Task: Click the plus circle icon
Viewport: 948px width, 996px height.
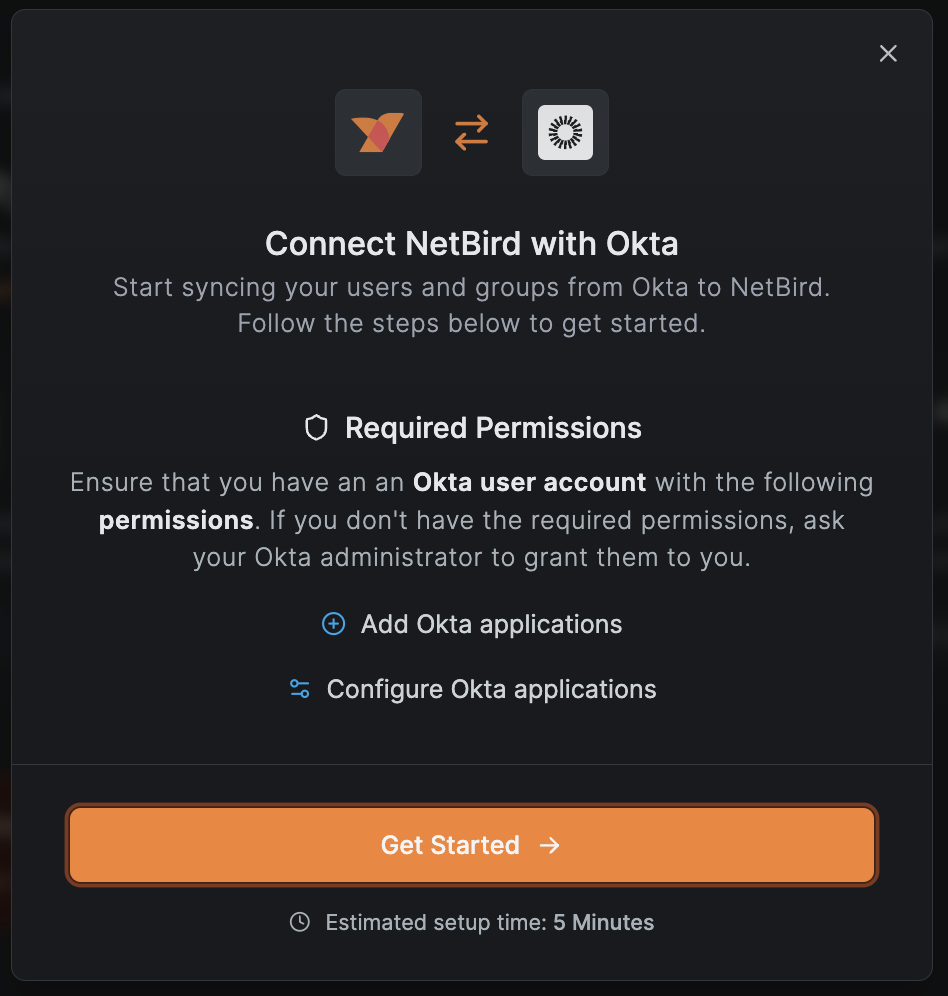Action: [x=333, y=624]
